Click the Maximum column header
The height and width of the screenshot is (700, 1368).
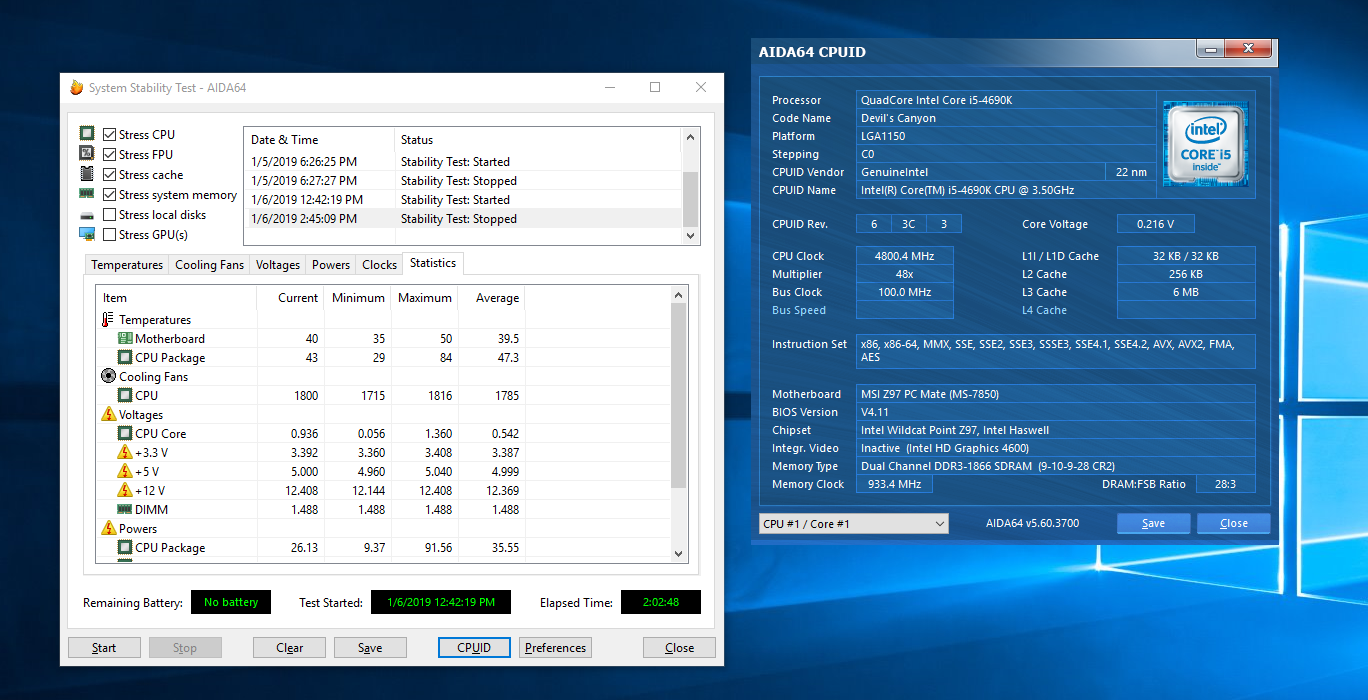pos(424,298)
